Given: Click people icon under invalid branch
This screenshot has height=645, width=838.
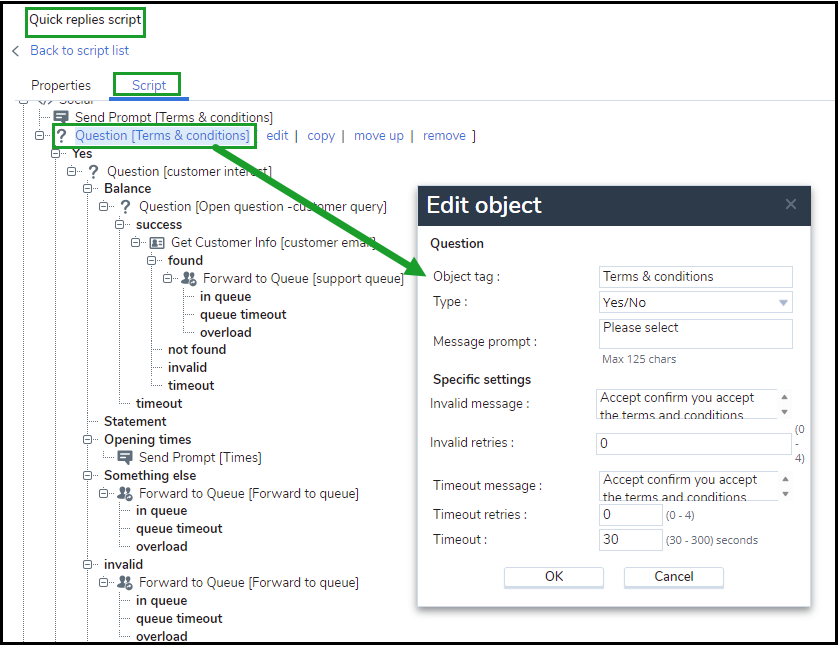Looking at the screenshot, I should [125, 582].
